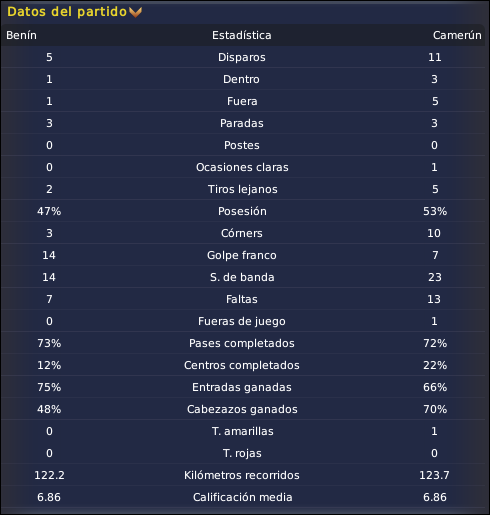
Task: Expand the Datos del partido dropdown arrow
Action: (135, 12)
